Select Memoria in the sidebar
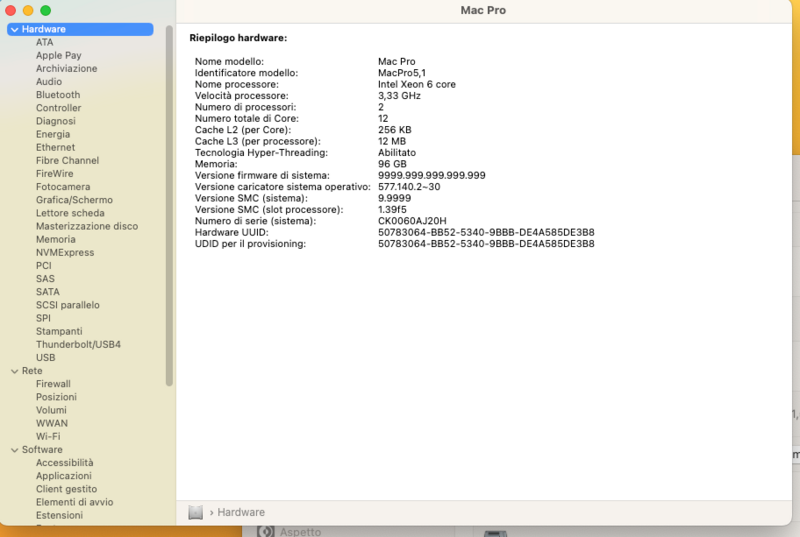The width and height of the screenshot is (800, 537). tap(55, 240)
